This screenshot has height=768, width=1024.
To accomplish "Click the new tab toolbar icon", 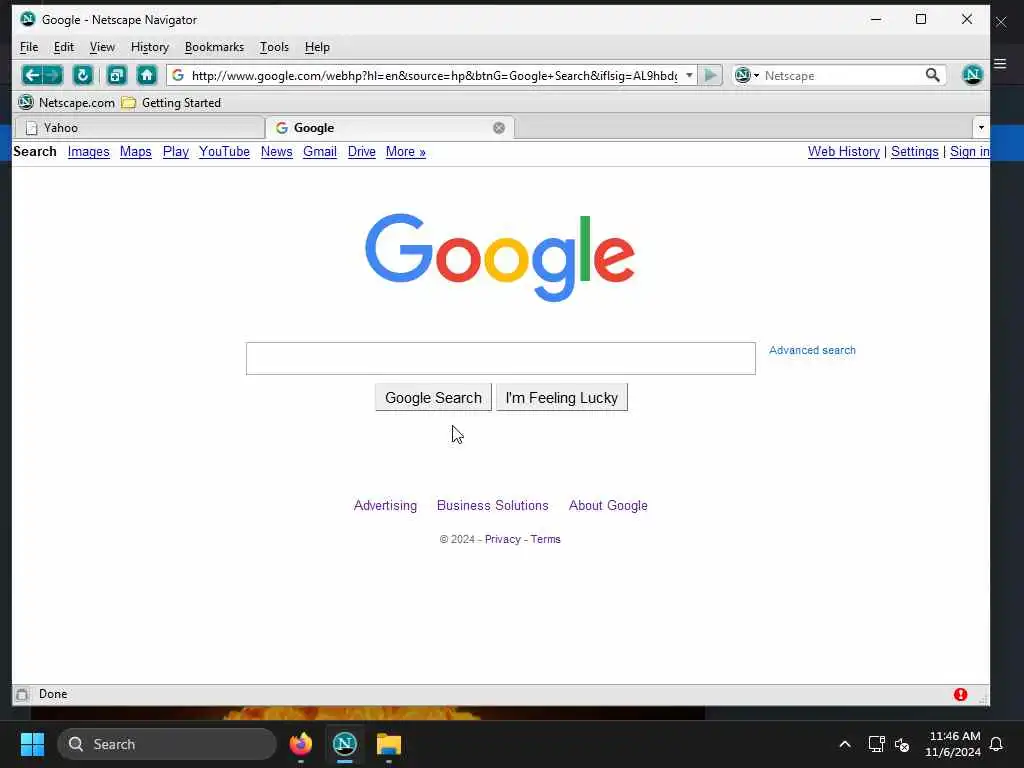I will pyautogui.click(x=116, y=75).
